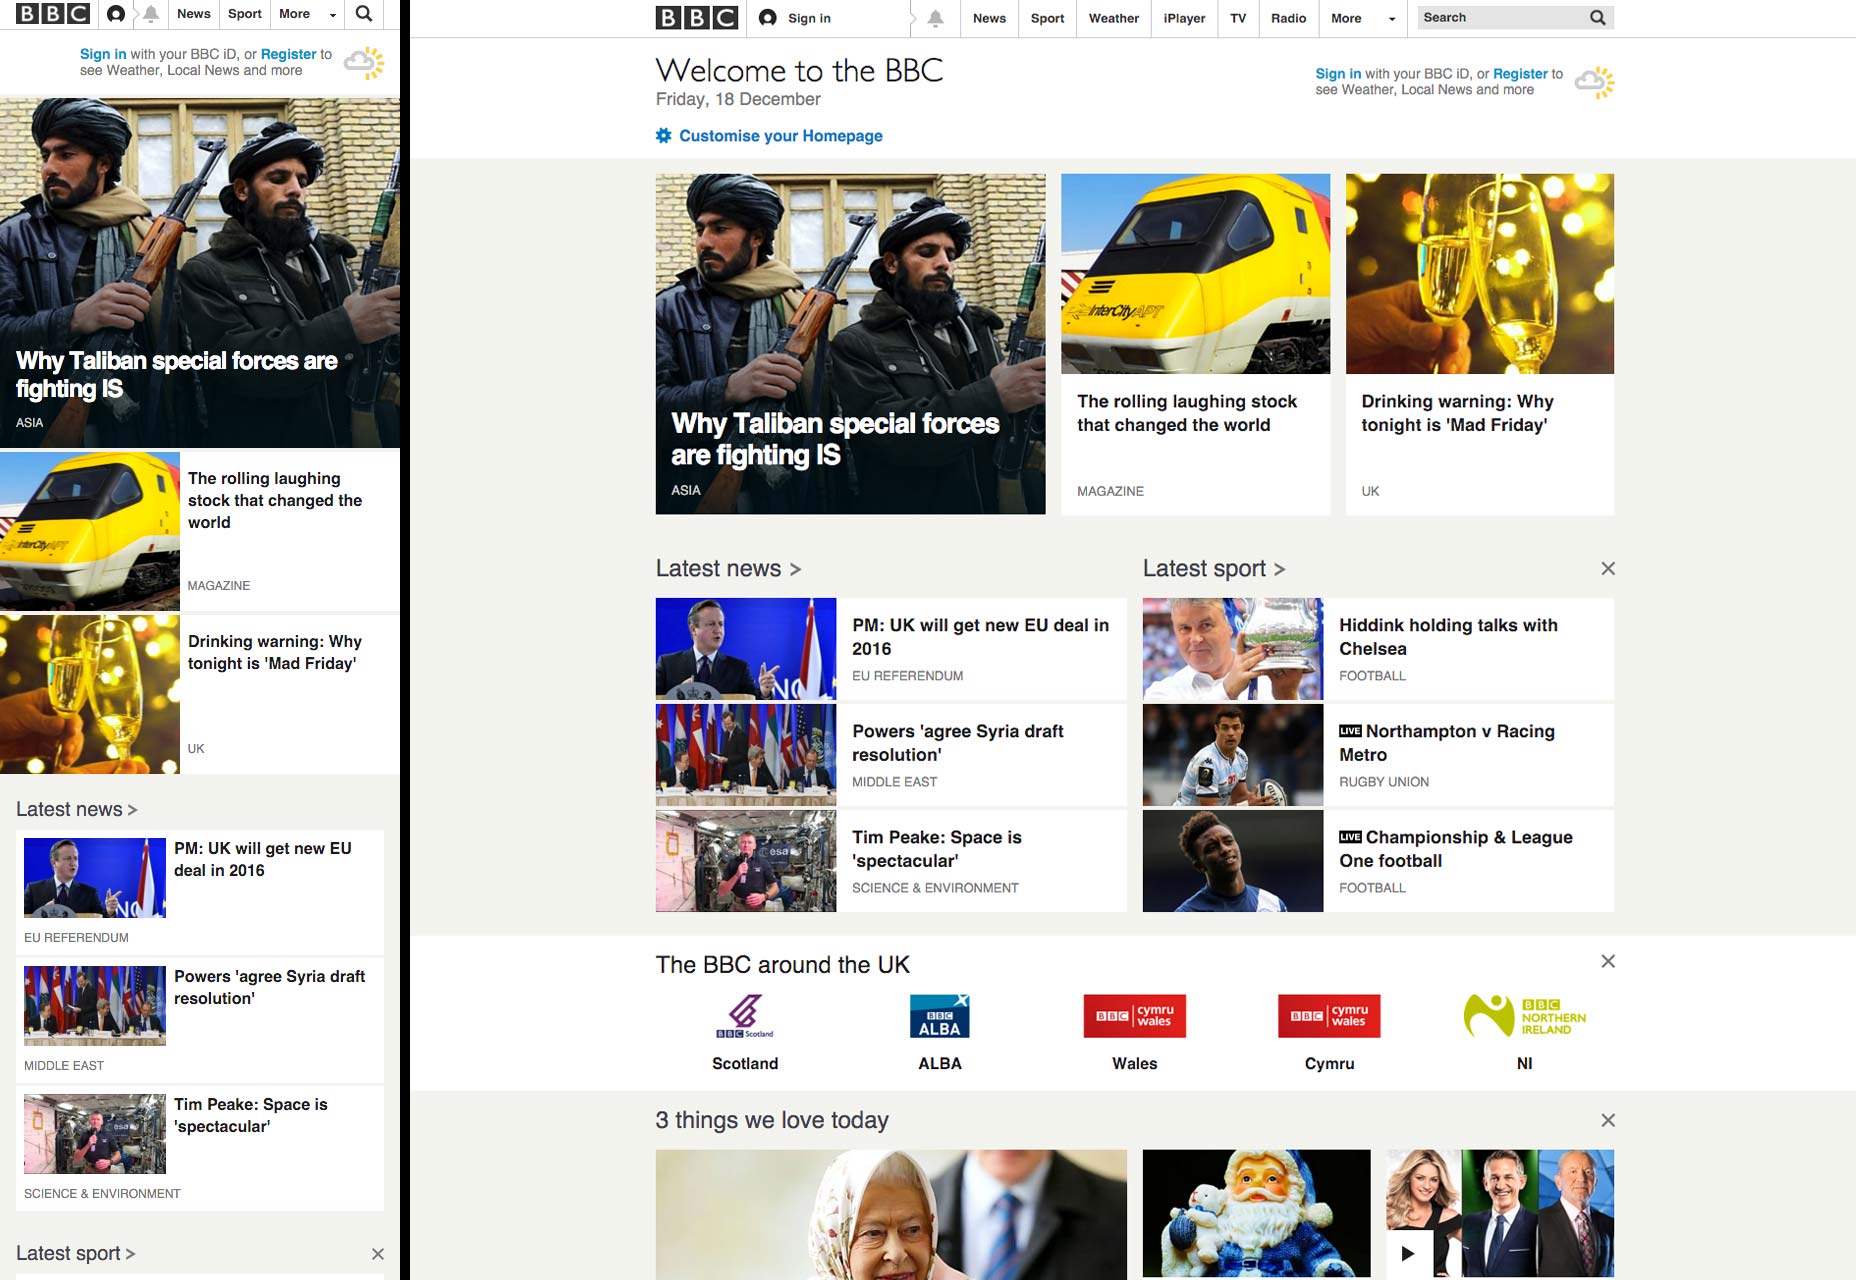The width and height of the screenshot is (1856, 1280).
Task: Close The BBC around the UK section
Action: pyautogui.click(x=1608, y=961)
